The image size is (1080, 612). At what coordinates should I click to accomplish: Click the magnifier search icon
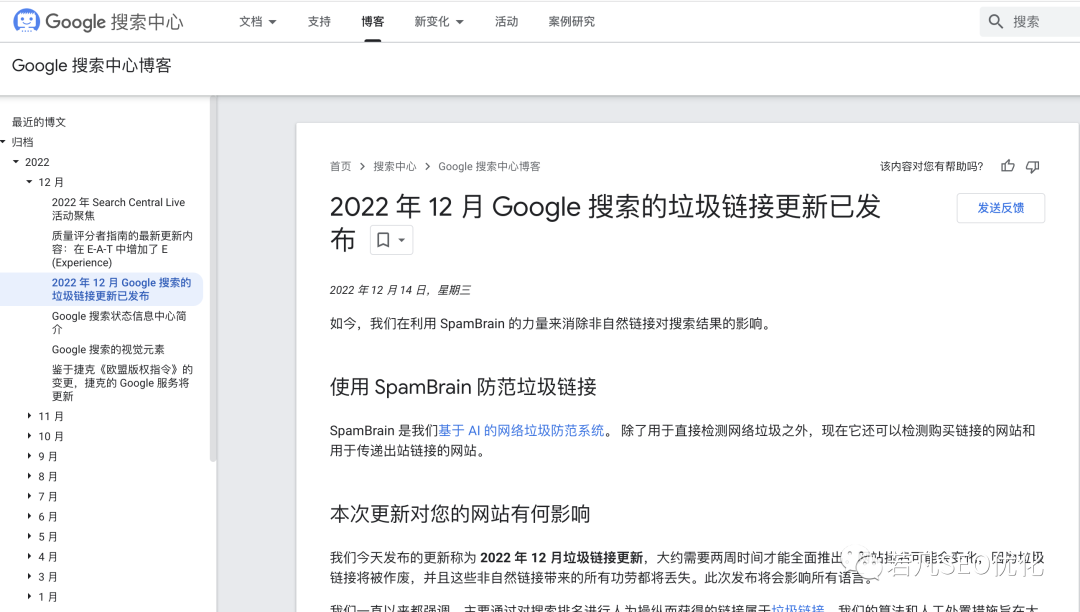(996, 21)
